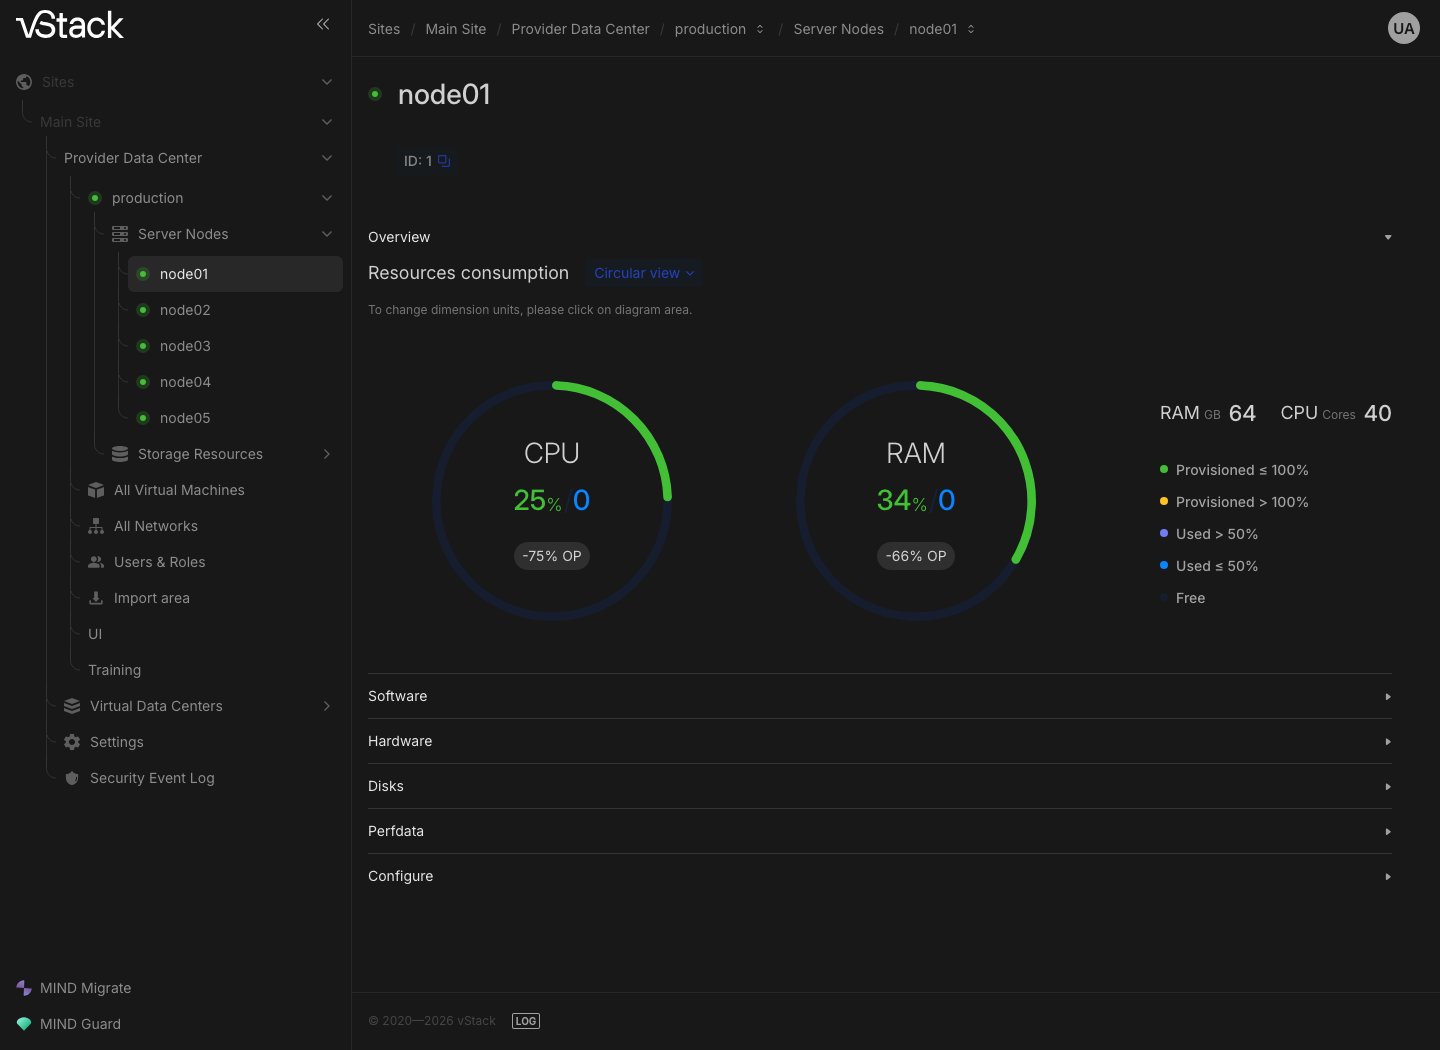Click the MIND Guard diamond icon
The width and height of the screenshot is (1440, 1050).
(x=24, y=1024)
